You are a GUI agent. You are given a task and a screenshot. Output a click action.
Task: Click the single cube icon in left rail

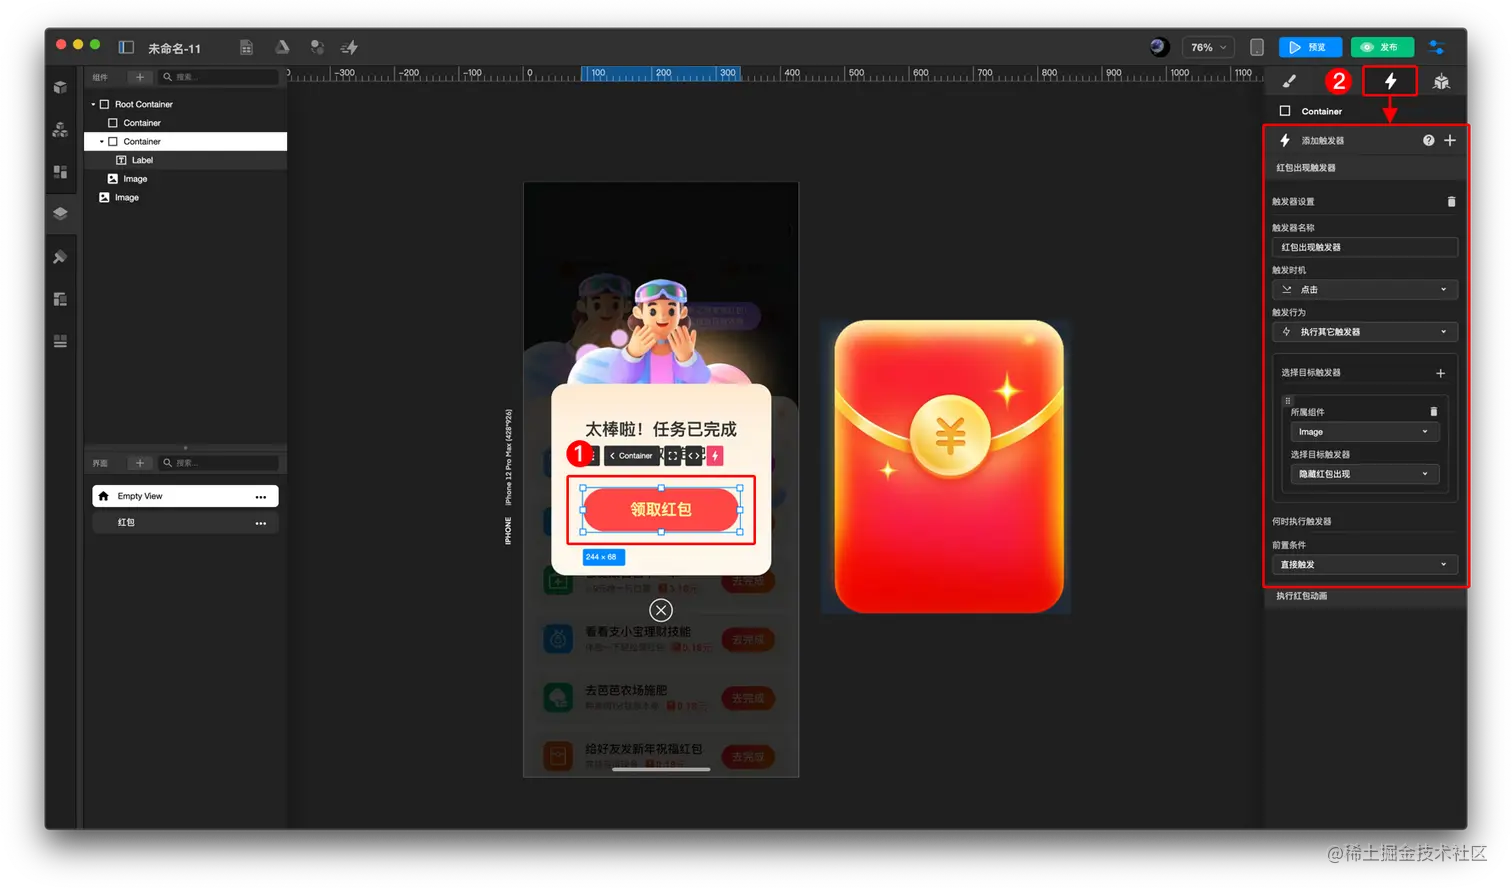[60, 87]
